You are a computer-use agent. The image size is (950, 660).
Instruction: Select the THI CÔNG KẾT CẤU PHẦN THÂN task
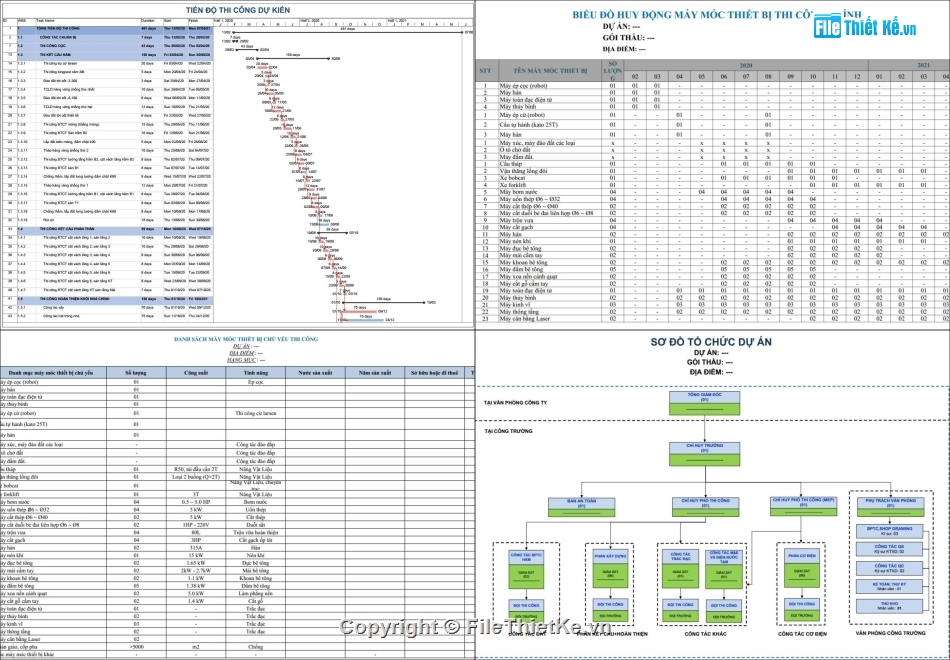click(107, 229)
